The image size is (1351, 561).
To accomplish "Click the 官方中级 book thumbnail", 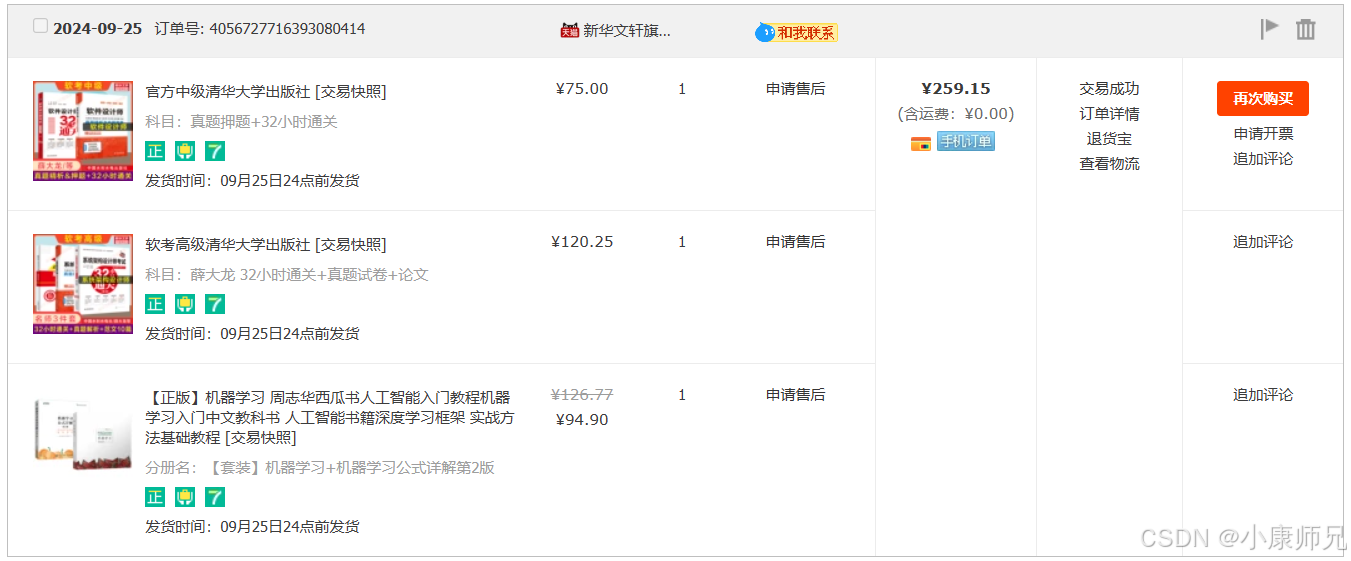I will (83, 131).
